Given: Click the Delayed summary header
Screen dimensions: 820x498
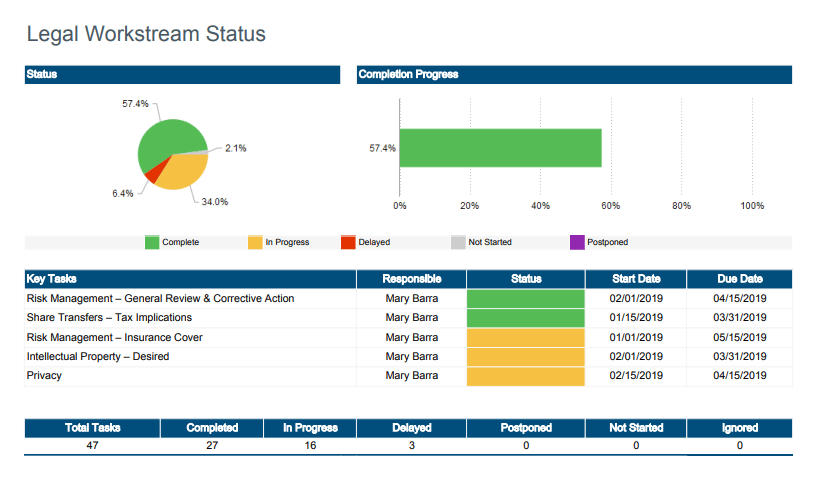Looking at the screenshot, I should pos(412,428).
